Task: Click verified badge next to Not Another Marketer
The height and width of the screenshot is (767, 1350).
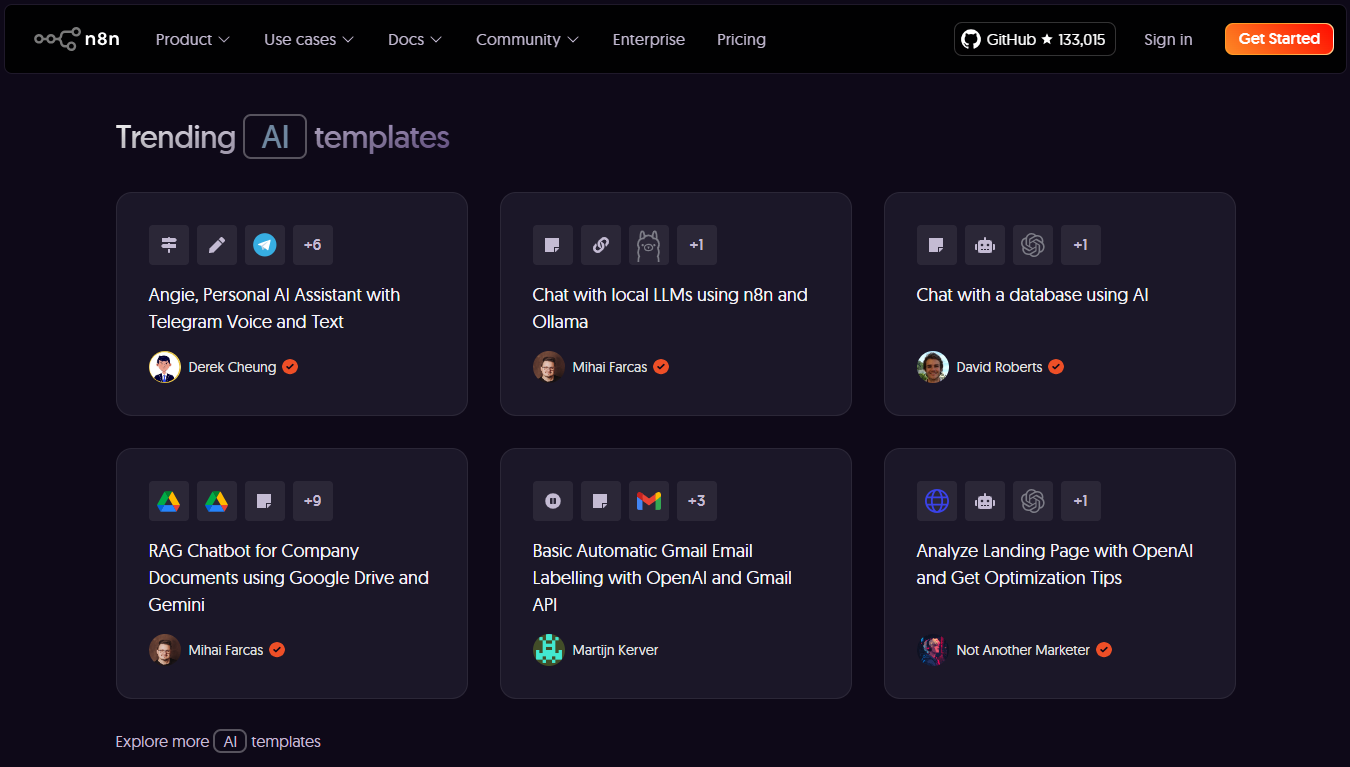Action: click(x=1104, y=650)
